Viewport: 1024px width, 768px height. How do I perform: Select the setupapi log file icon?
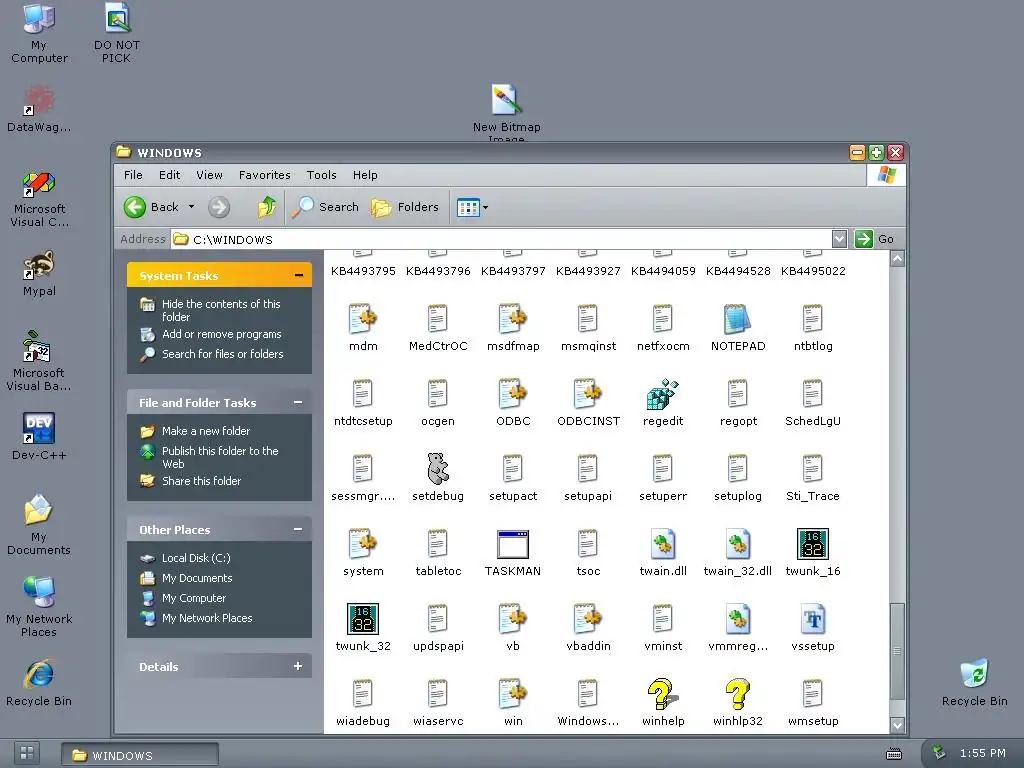(x=588, y=470)
